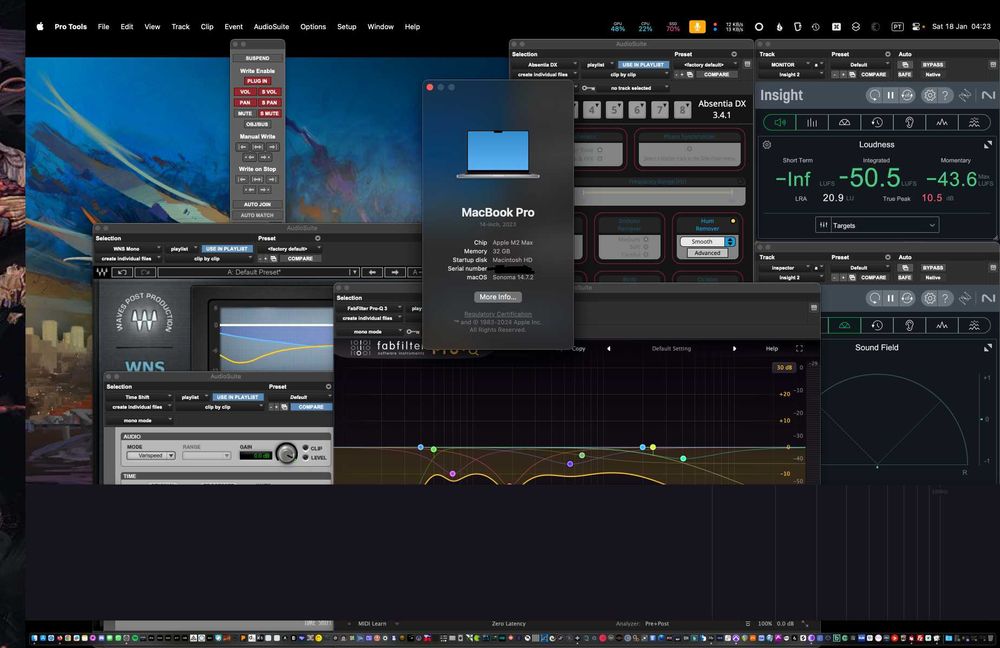Image resolution: width=1000 pixels, height=648 pixels.
Task: Open the AudioSuite menu
Action: click(272, 27)
